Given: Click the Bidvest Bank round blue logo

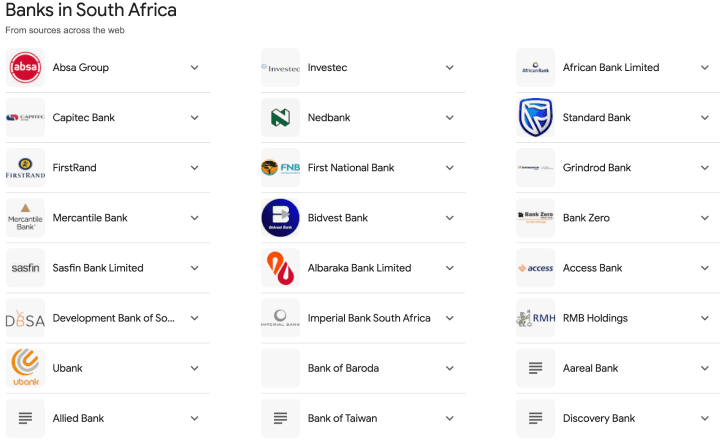Looking at the screenshot, I should pyautogui.click(x=281, y=218).
